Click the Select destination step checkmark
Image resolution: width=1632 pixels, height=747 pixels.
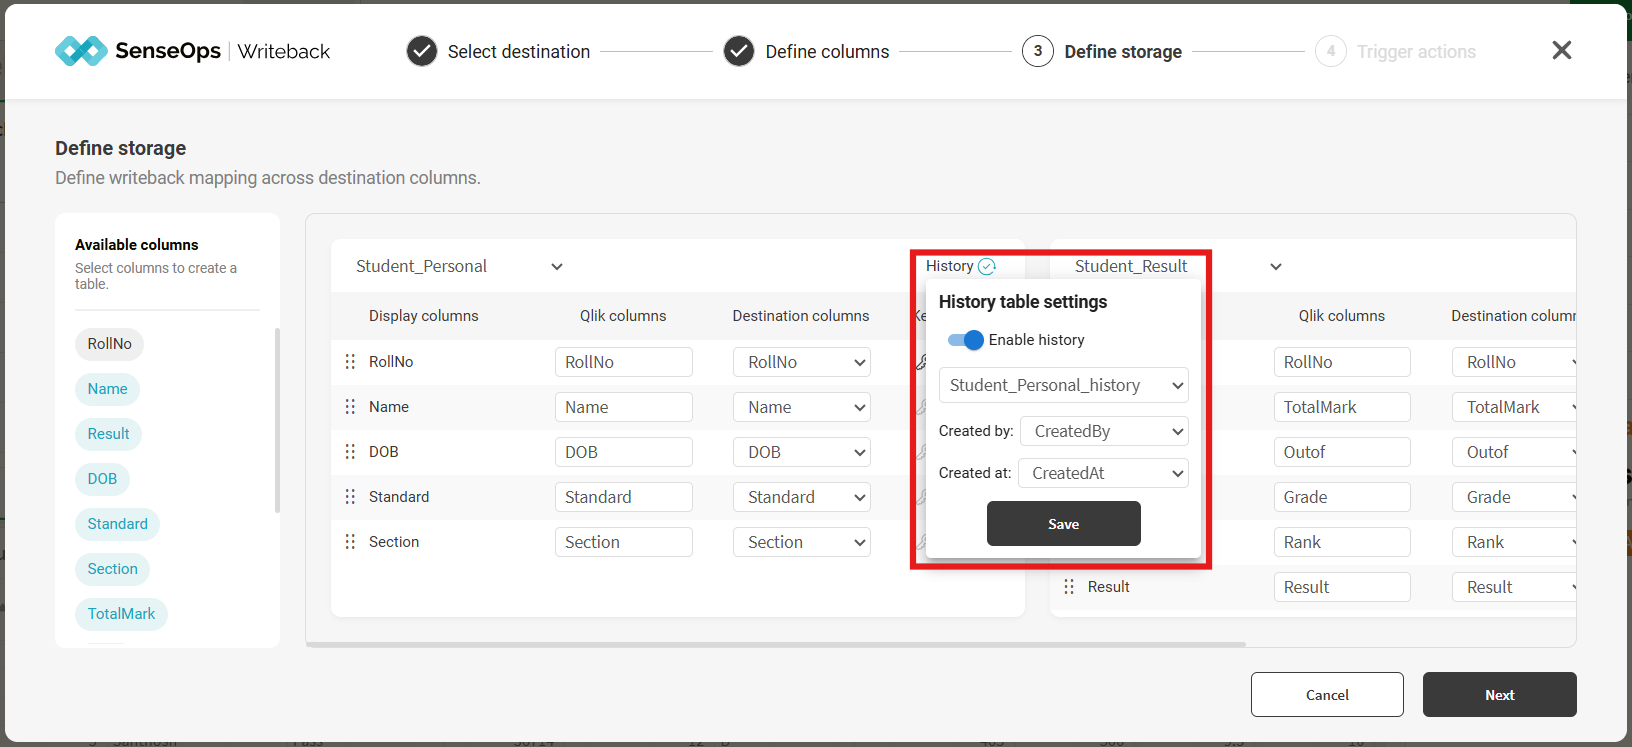(x=422, y=51)
